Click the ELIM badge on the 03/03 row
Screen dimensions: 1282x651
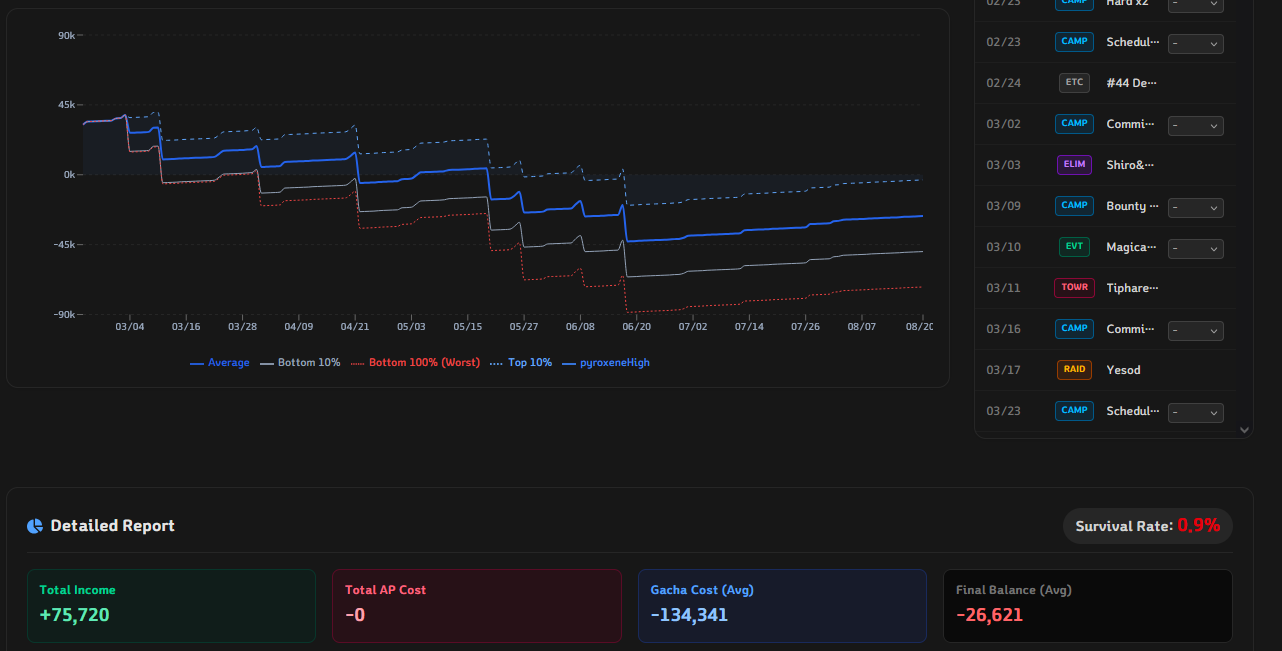1074,165
